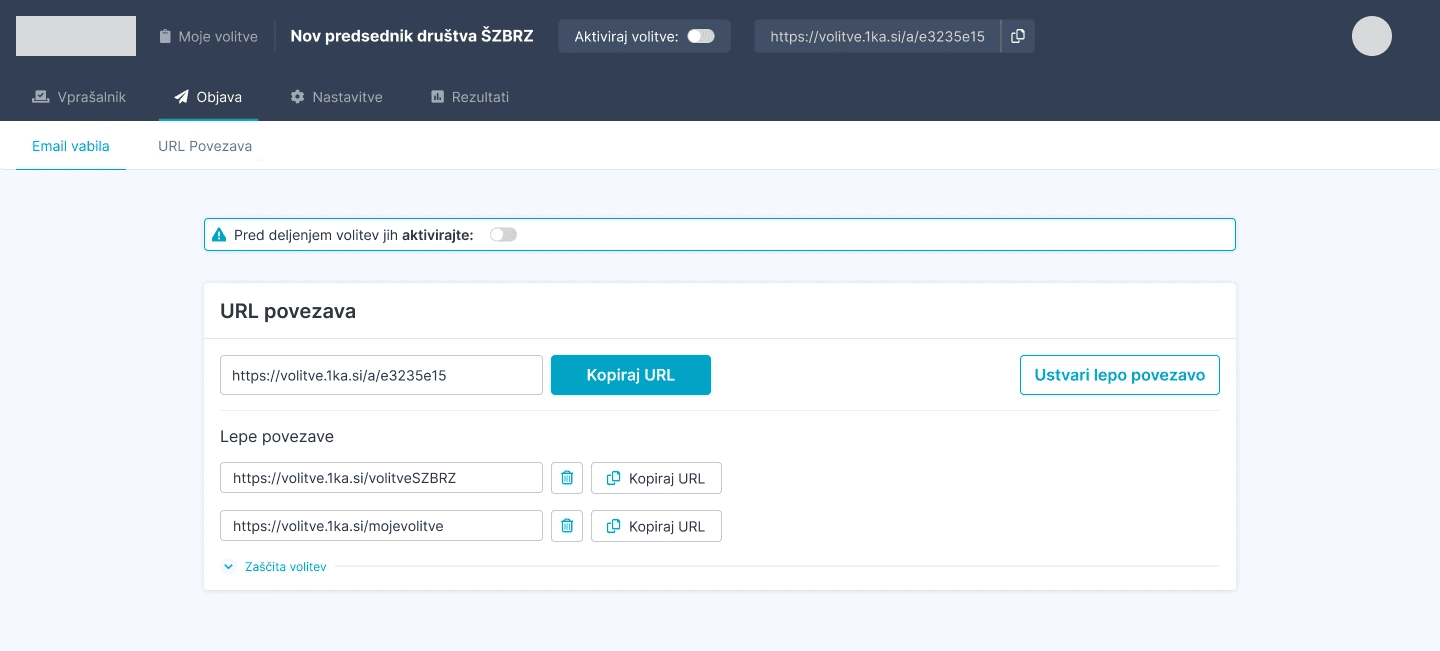The width and height of the screenshot is (1440, 651).
Task: Click the Rezultati chart icon
Action: [x=436, y=96]
